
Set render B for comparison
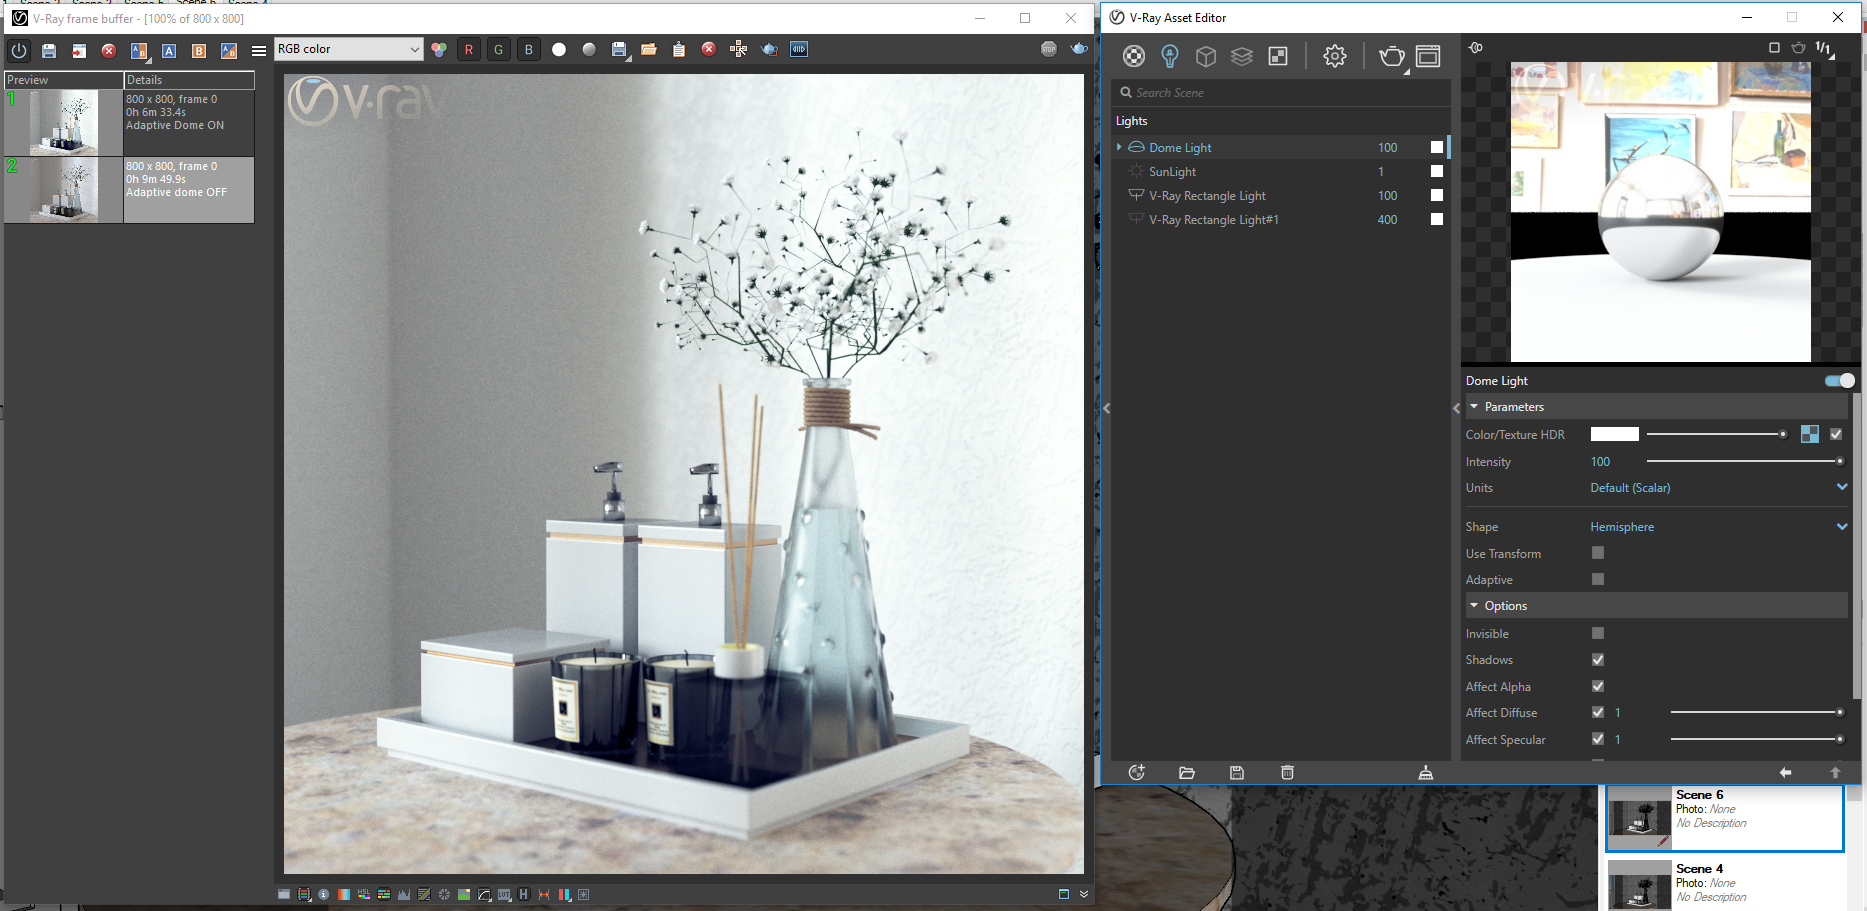click(199, 50)
